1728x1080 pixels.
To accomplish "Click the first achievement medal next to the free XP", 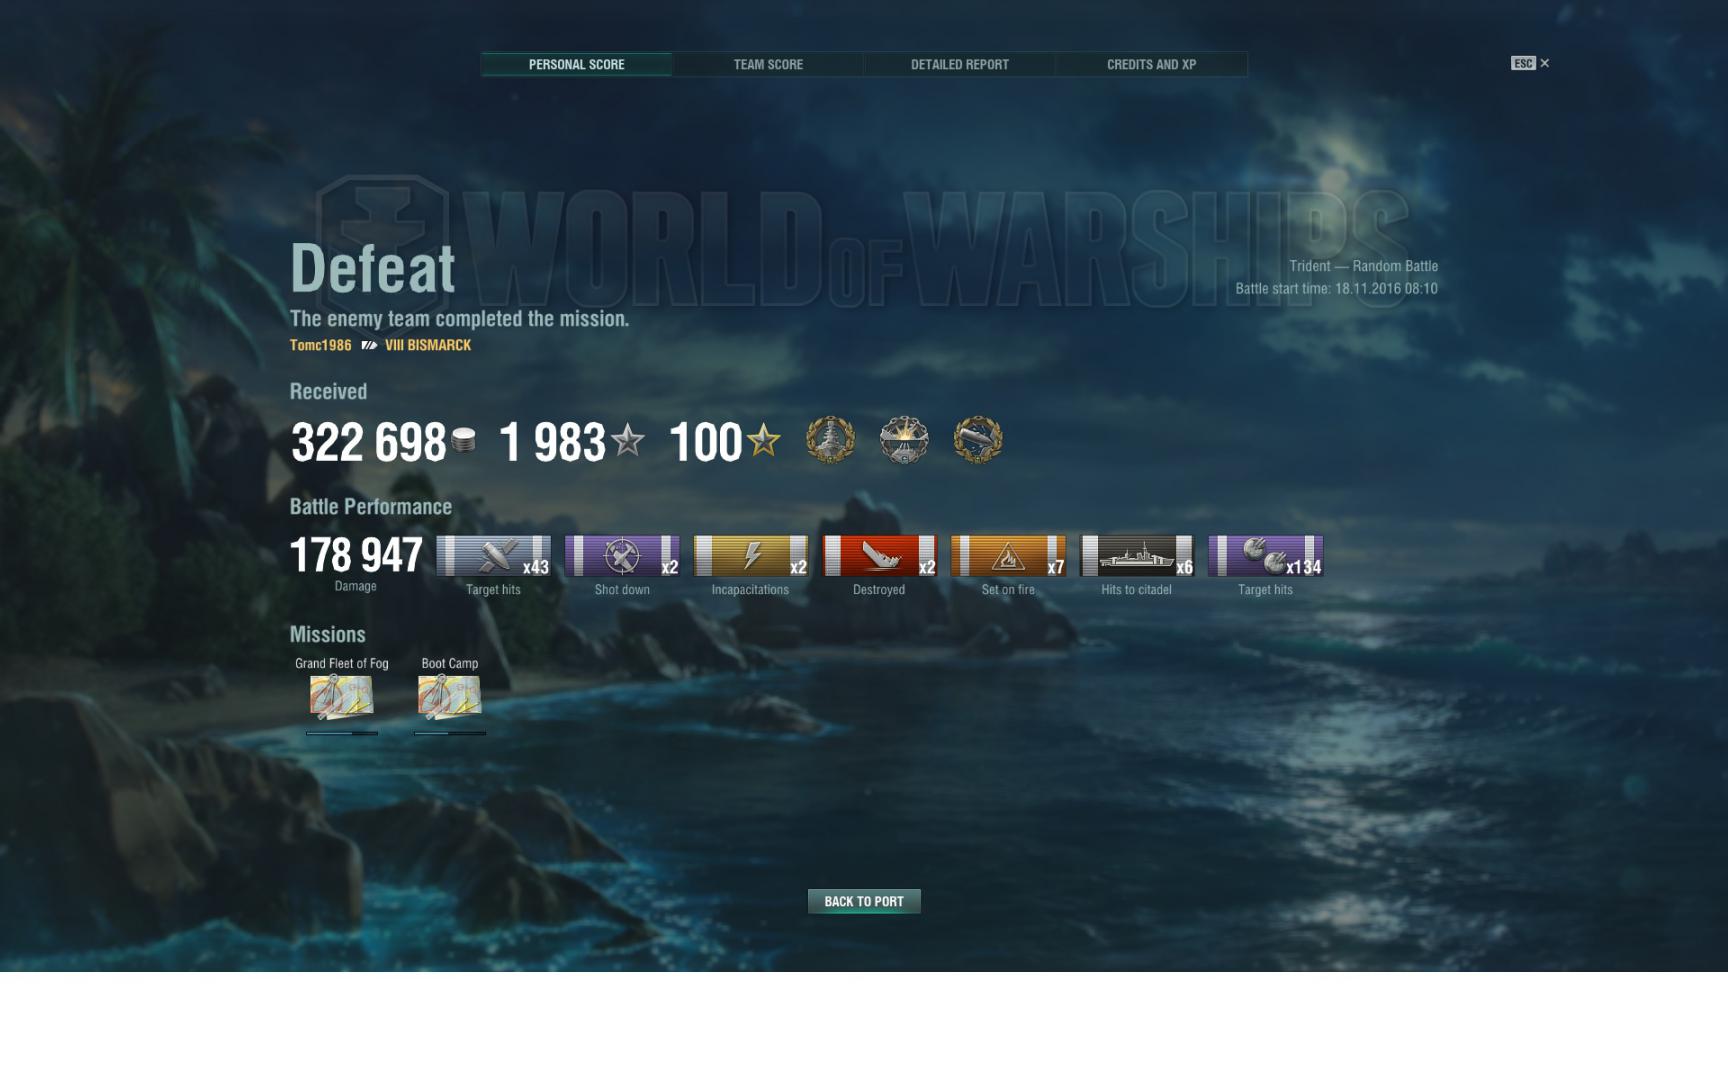I will [x=831, y=440].
